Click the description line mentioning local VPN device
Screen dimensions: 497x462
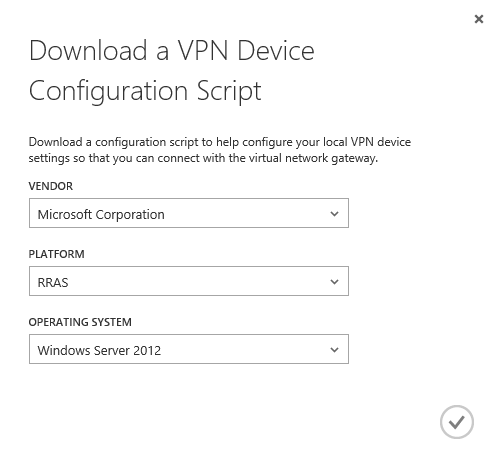click(x=220, y=142)
